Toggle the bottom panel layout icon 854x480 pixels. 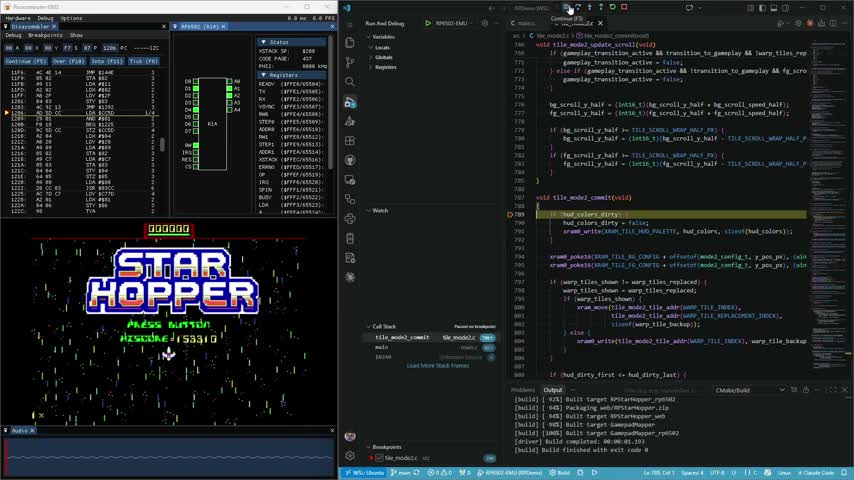point(774,8)
